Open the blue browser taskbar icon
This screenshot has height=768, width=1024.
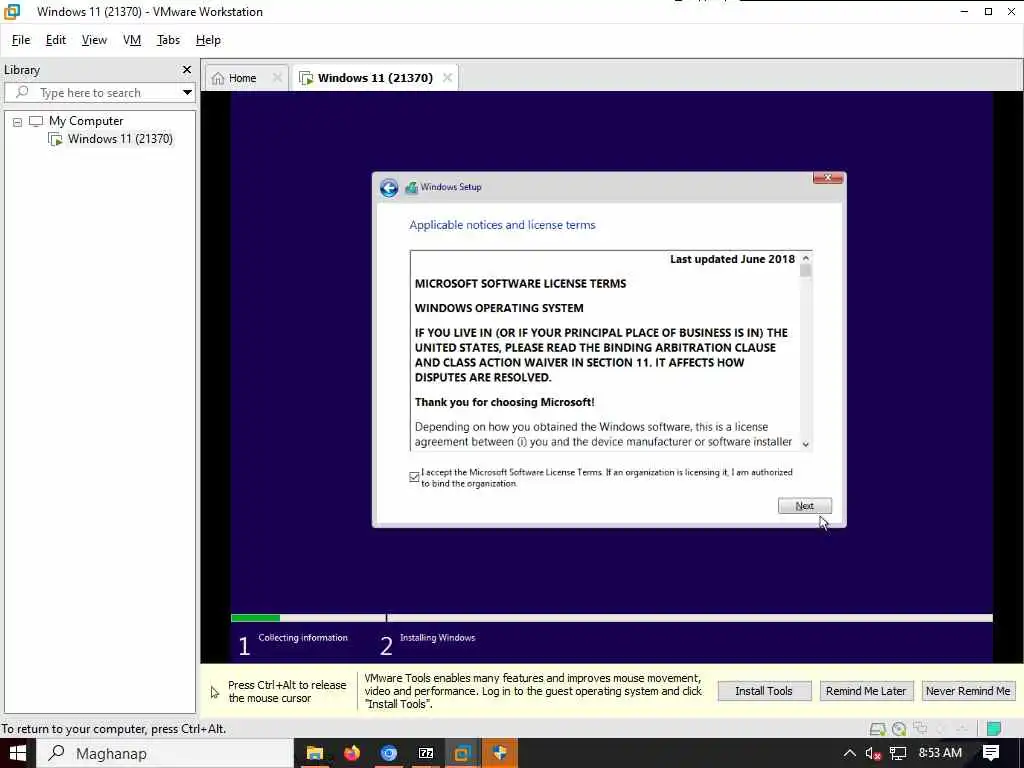389,753
